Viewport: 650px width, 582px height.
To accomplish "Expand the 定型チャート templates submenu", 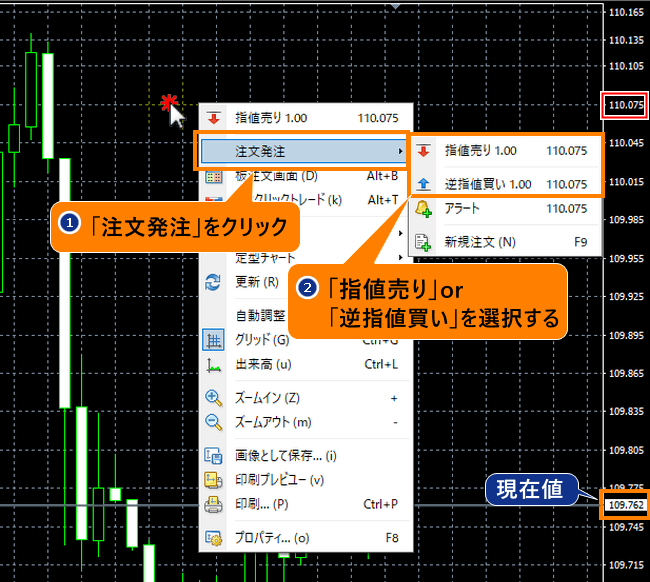I will [306, 258].
